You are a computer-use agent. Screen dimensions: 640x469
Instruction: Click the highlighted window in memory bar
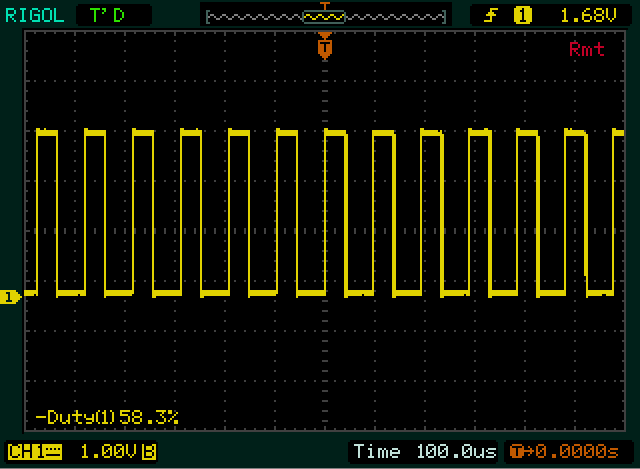coord(323,15)
